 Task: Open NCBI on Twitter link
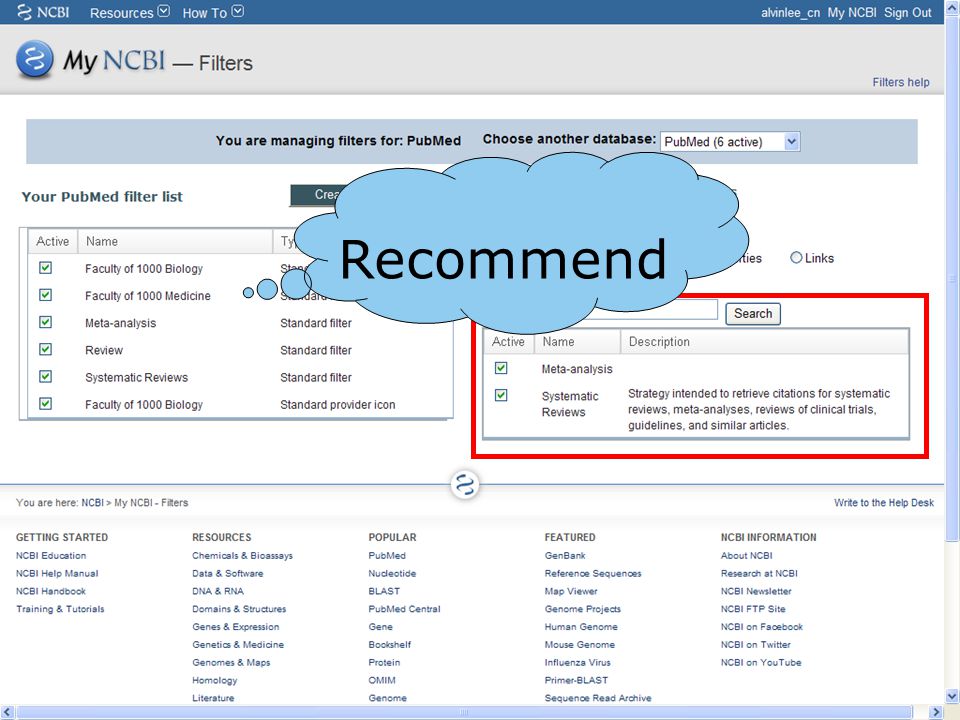(756, 644)
